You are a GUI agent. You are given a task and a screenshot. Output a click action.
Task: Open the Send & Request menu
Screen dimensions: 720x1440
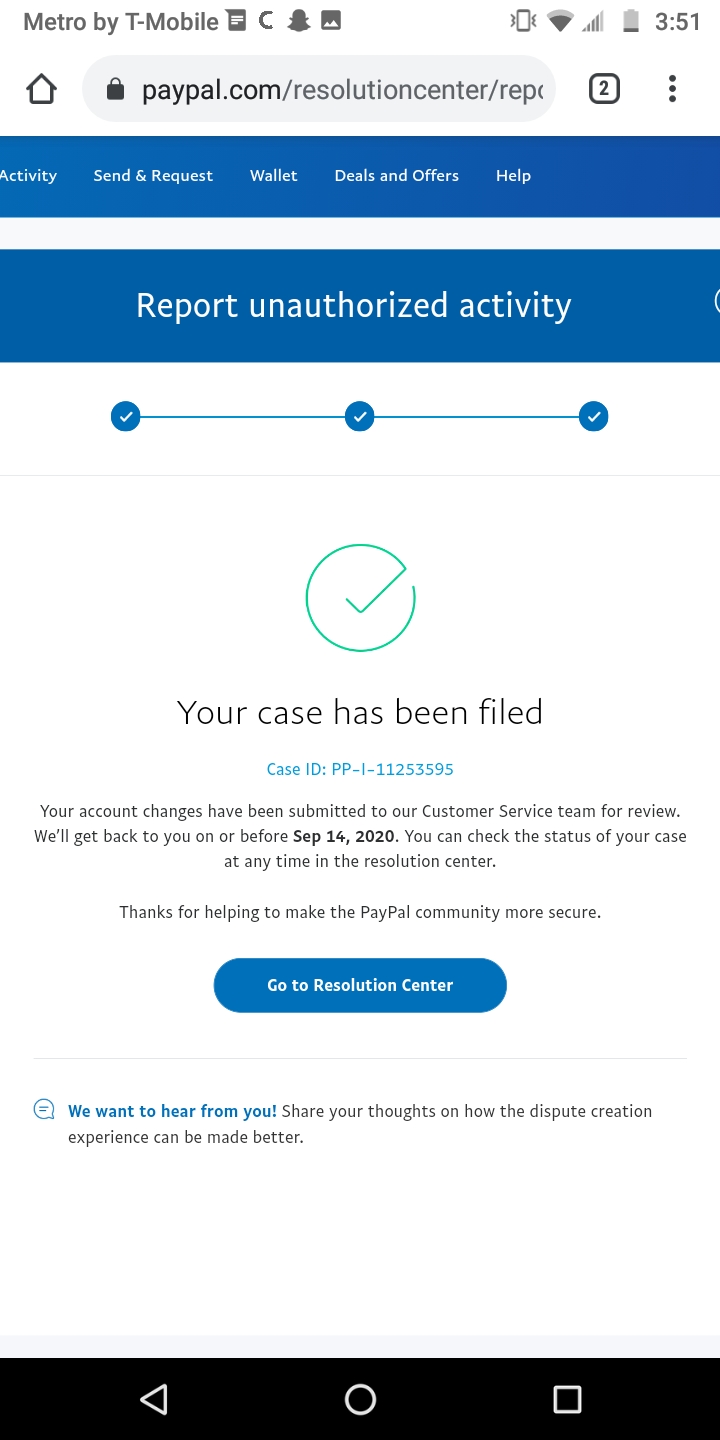coord(153,176)
